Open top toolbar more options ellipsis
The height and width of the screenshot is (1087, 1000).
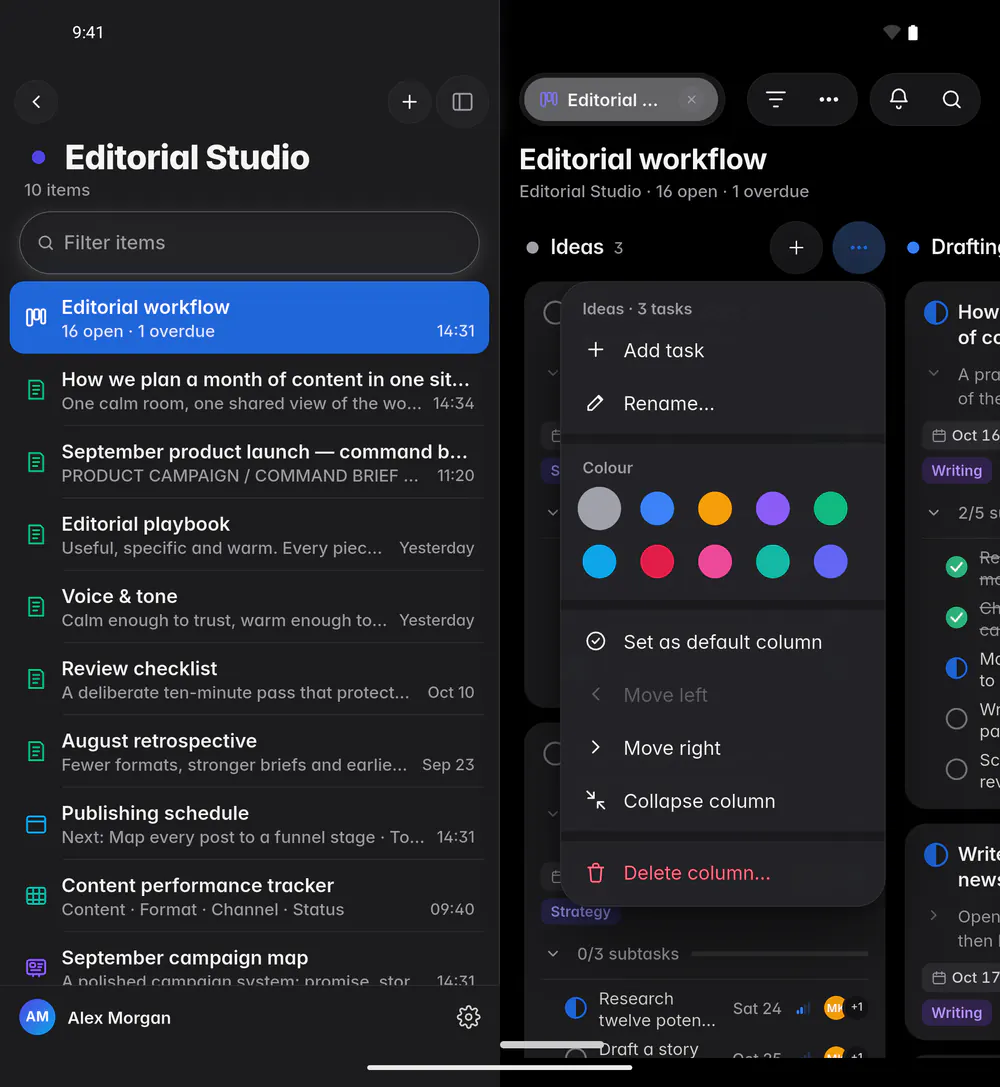pyautogui.click(x=828, y=100)
